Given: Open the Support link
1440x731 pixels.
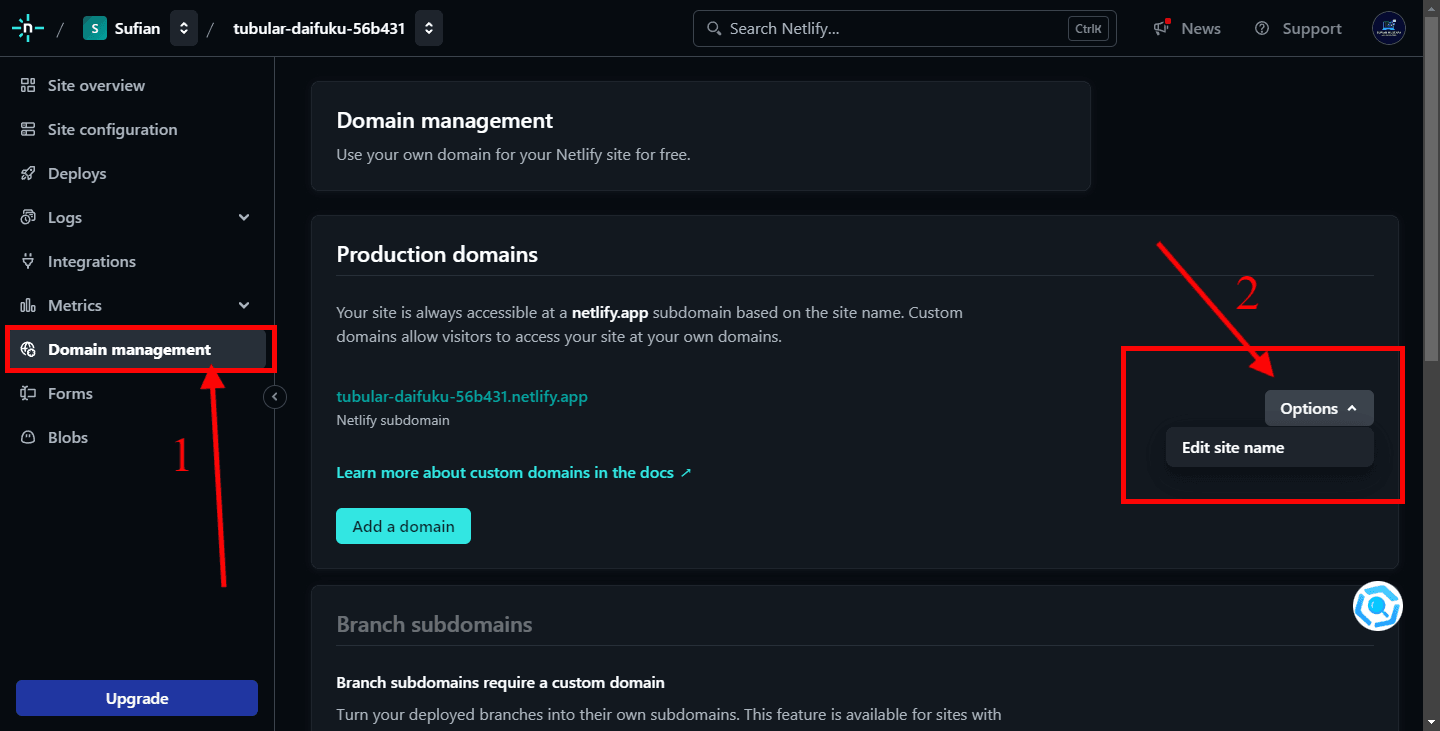Looking at the screenshot, I should coord(1312,28).
